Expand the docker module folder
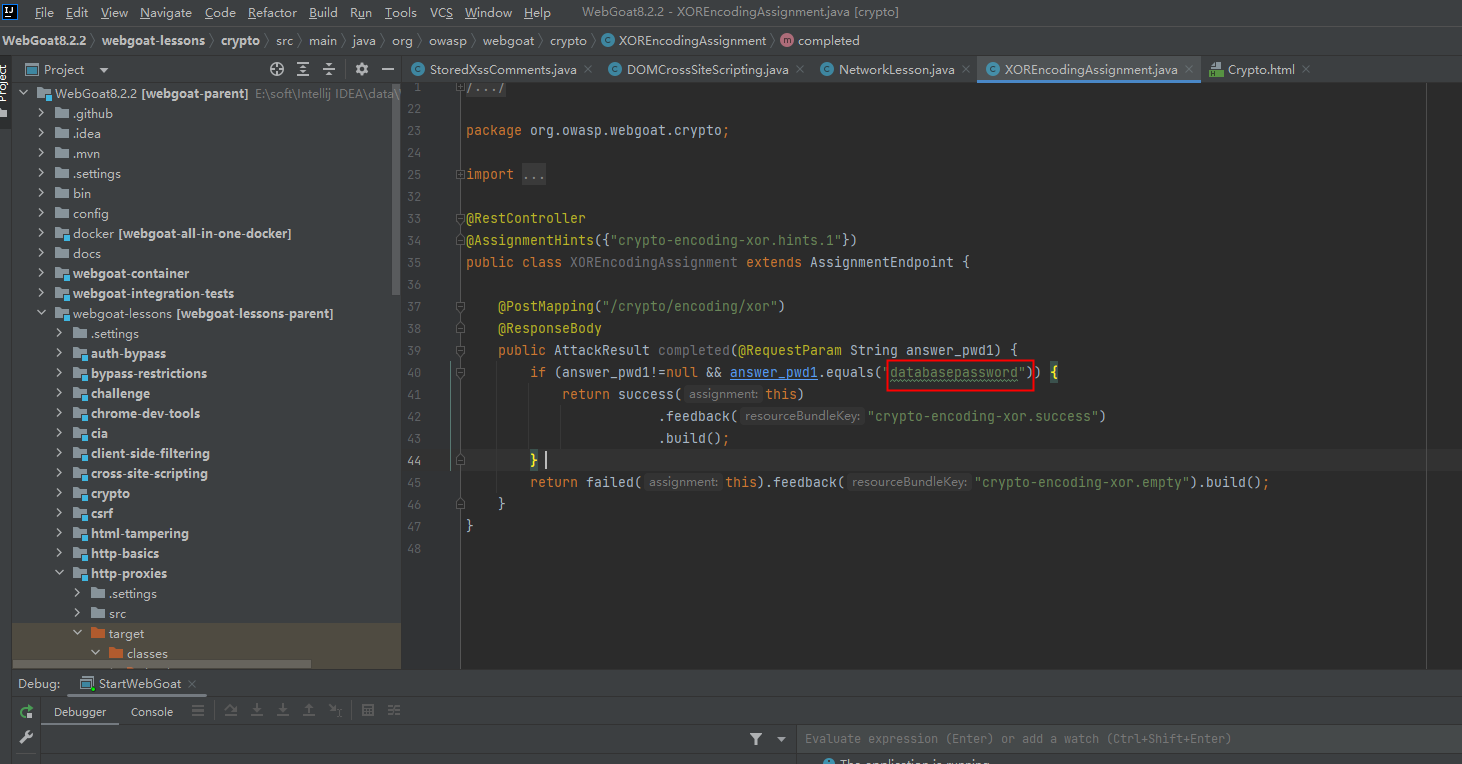 (x=41, y=233)
